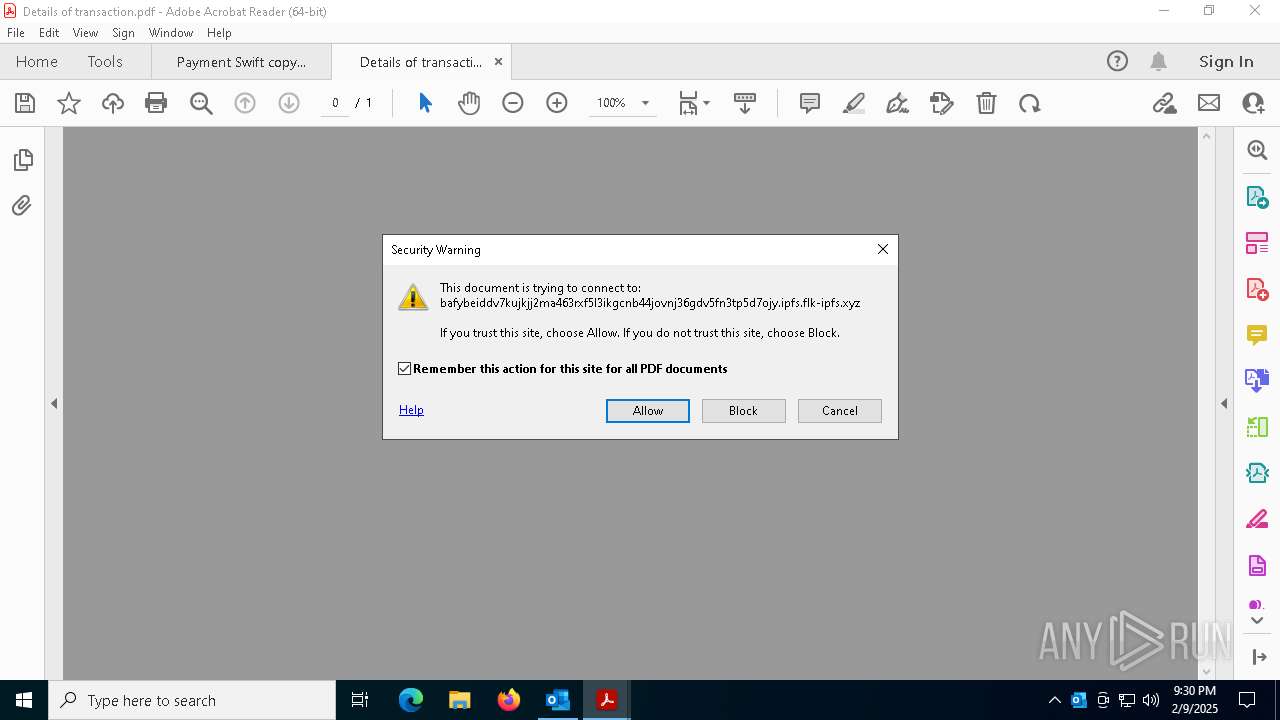Open the Sign document pen tool
Viewport: 1280px width, 720px height.
tap(898, 103)
